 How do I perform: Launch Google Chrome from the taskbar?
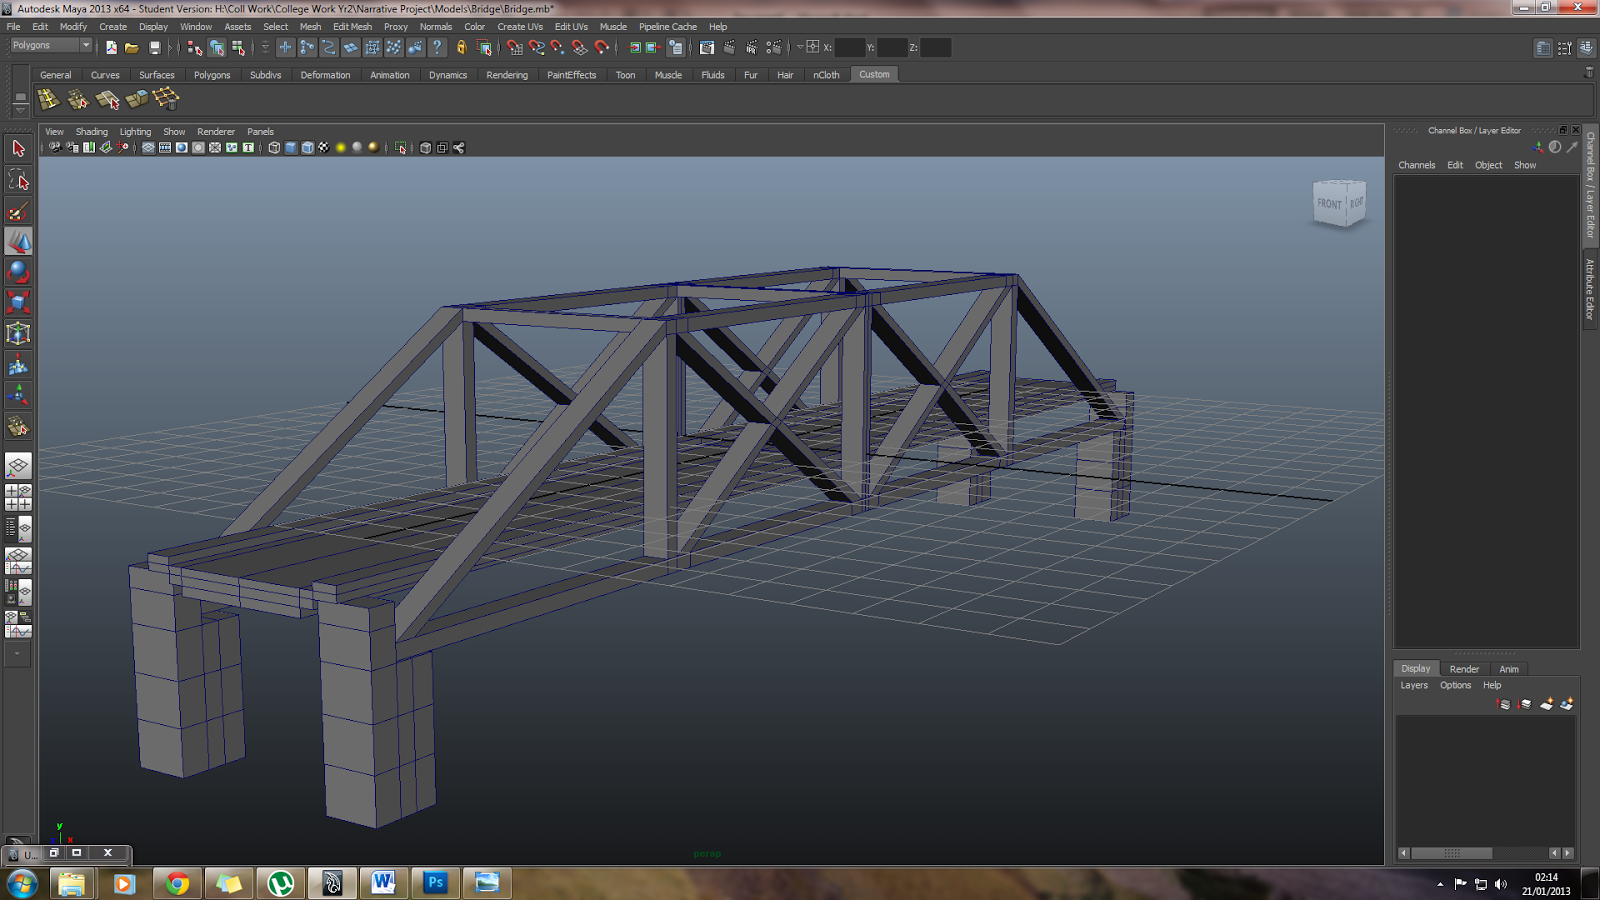[x=178, y=884]
